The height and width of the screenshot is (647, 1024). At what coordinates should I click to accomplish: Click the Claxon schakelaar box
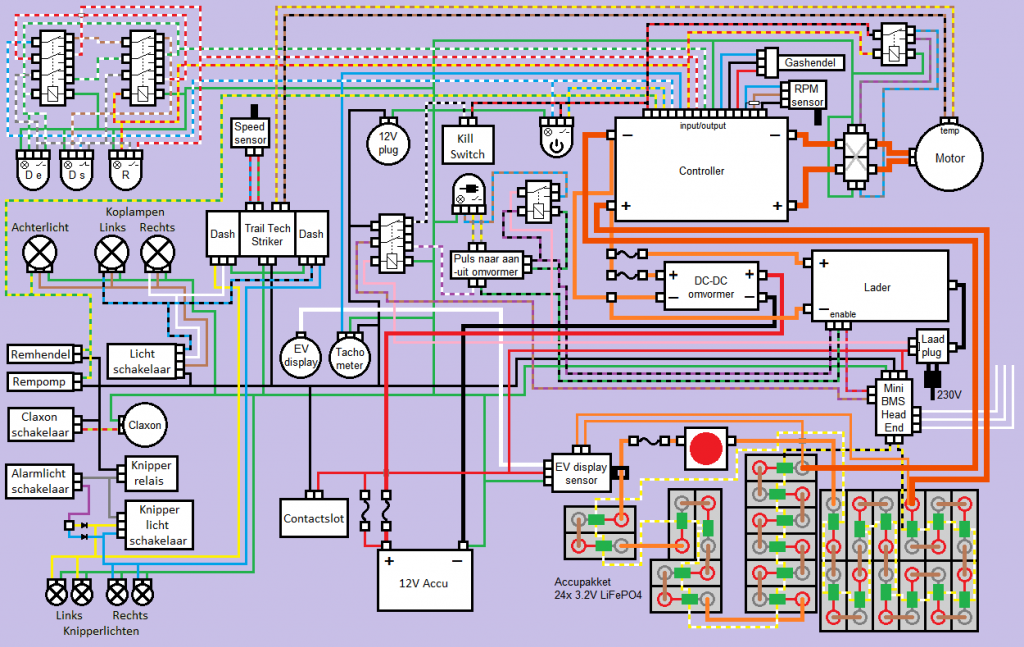point(40,424)
